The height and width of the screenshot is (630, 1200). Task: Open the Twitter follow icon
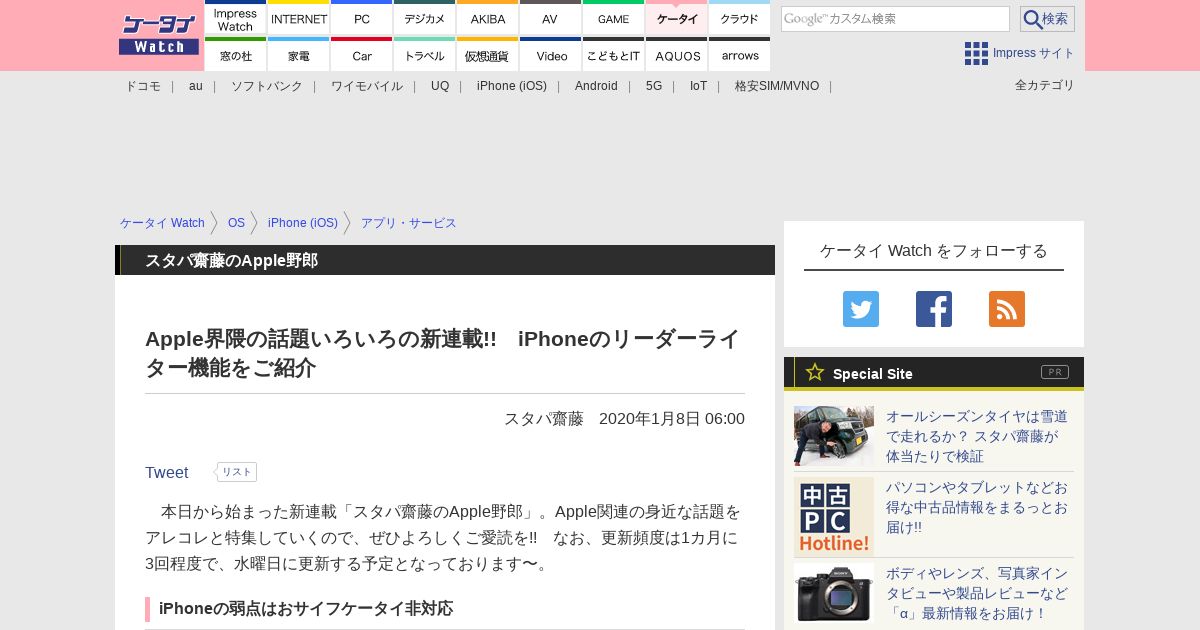pos(861,309)
